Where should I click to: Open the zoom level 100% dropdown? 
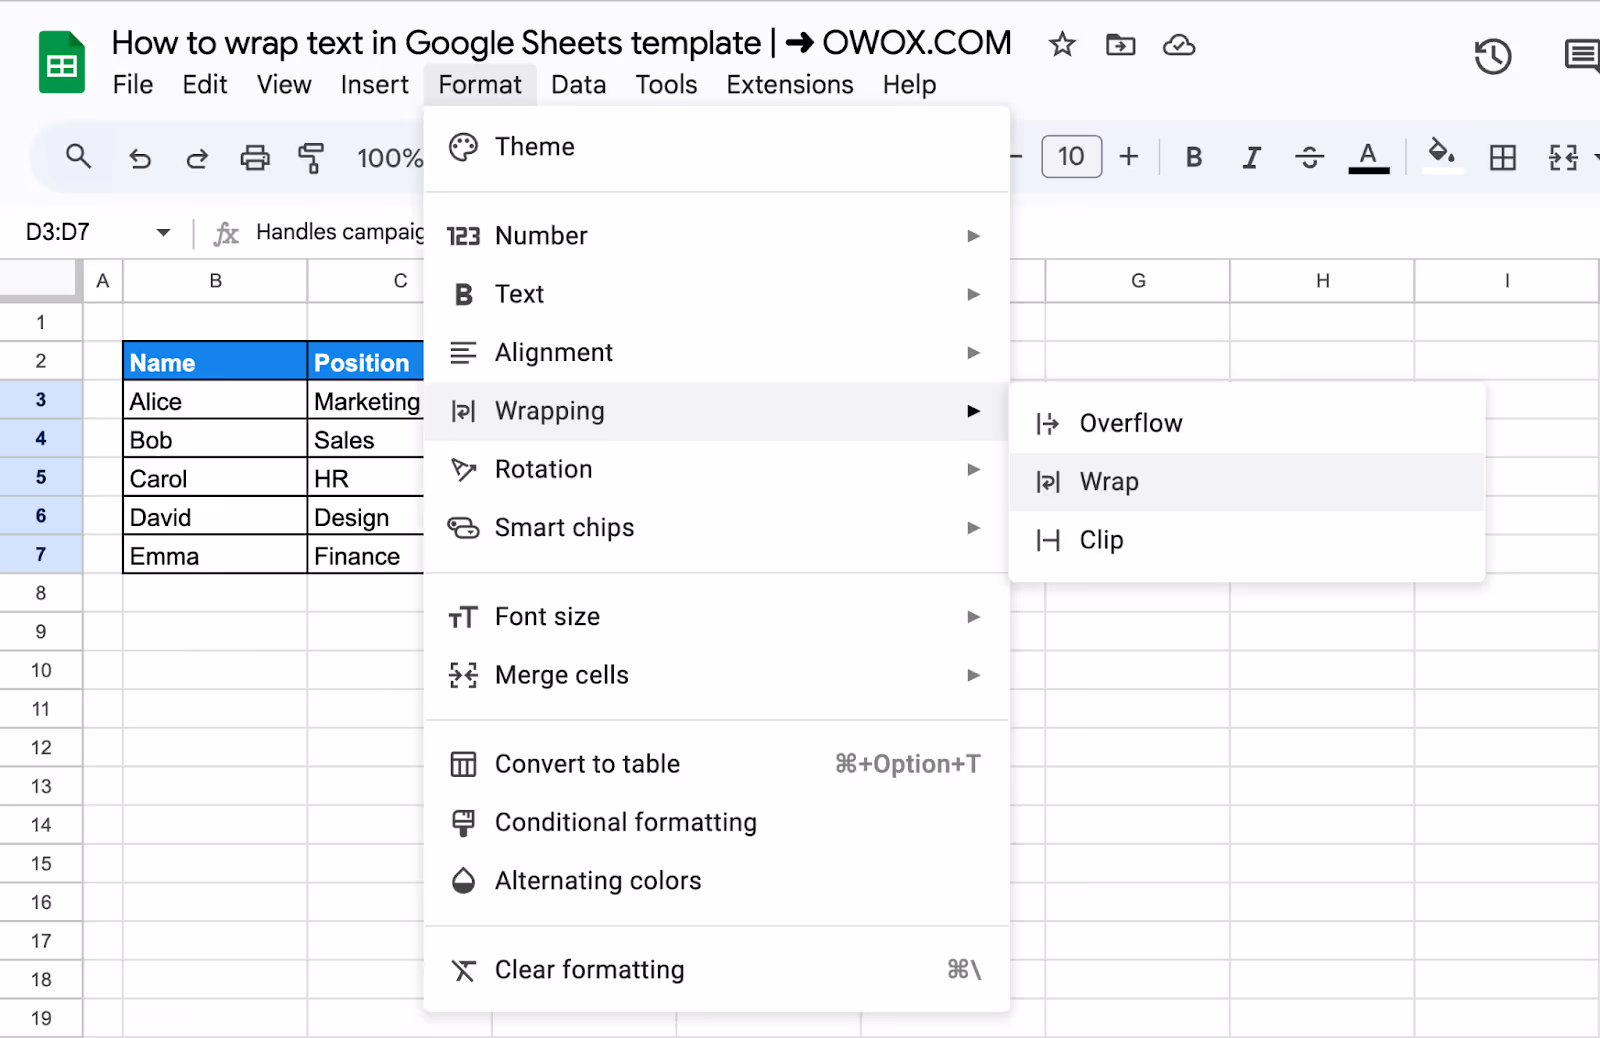pos(390,158)
